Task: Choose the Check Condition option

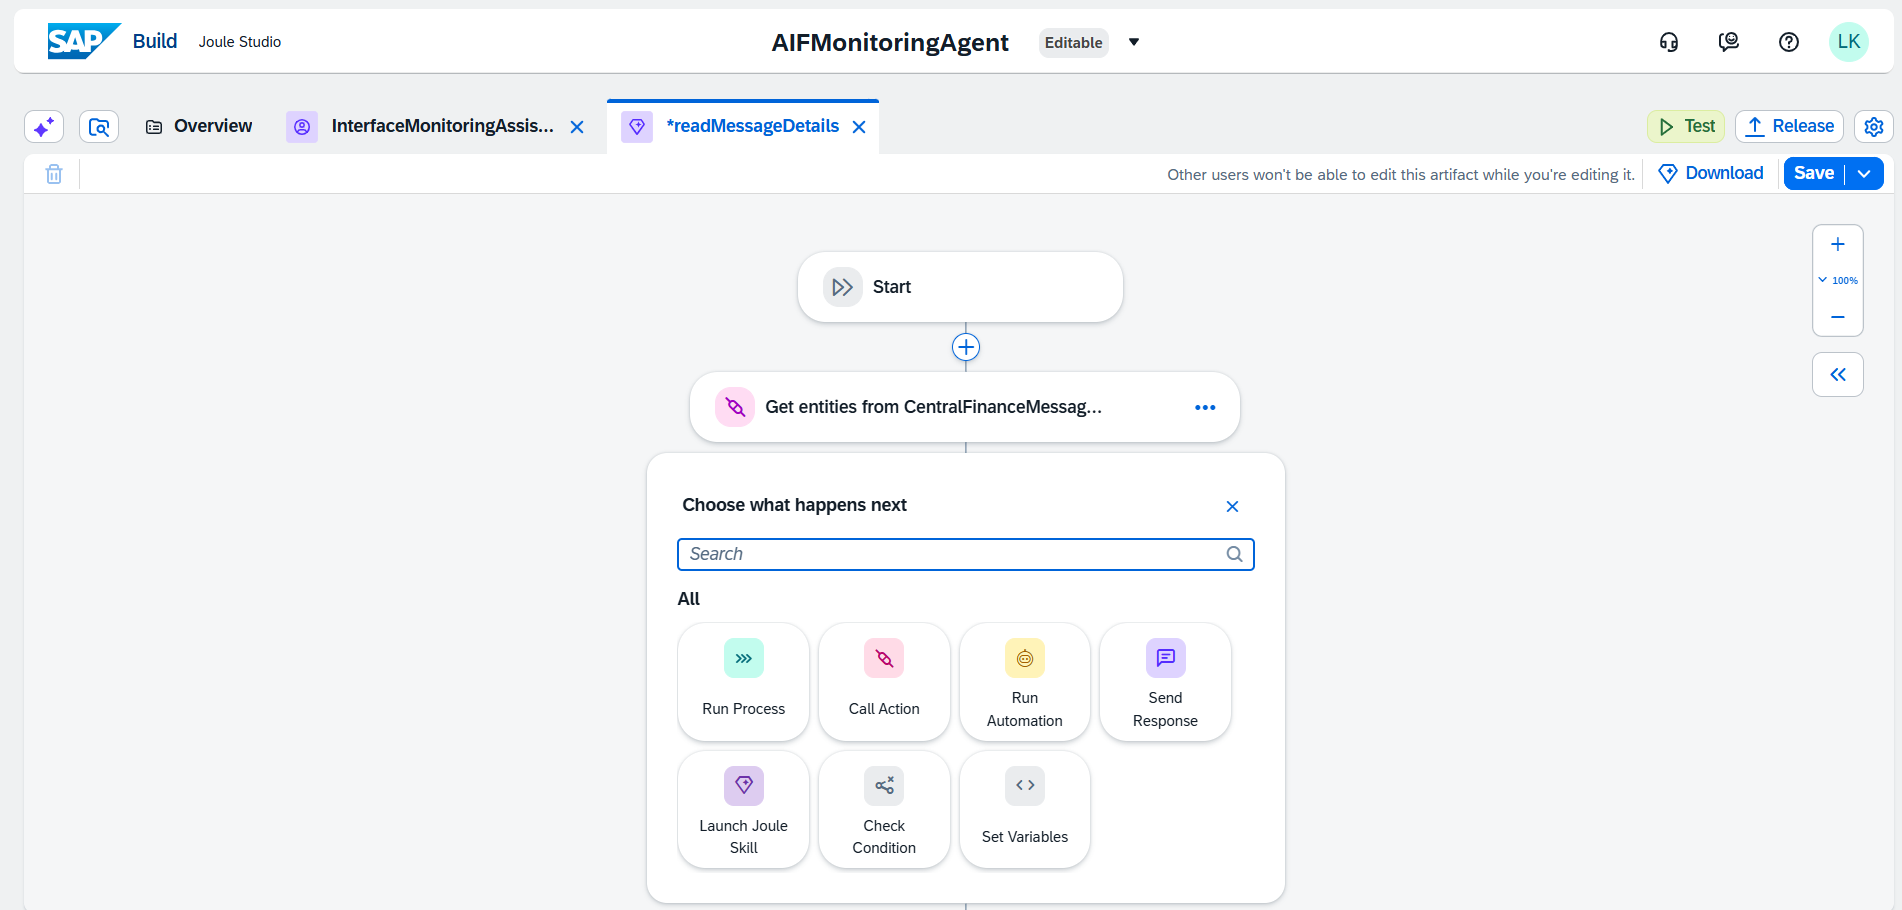Action: point(884,810)
